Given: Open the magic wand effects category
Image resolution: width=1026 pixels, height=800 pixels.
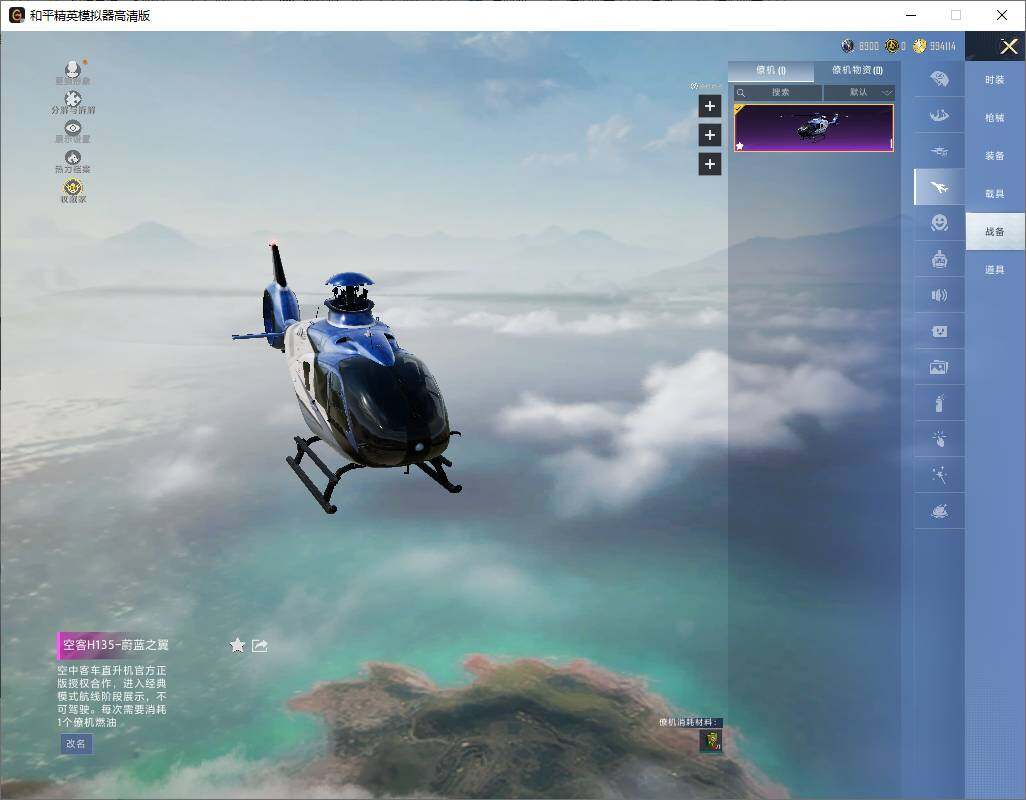Looking at the screenshot, I should coord(939,476).
